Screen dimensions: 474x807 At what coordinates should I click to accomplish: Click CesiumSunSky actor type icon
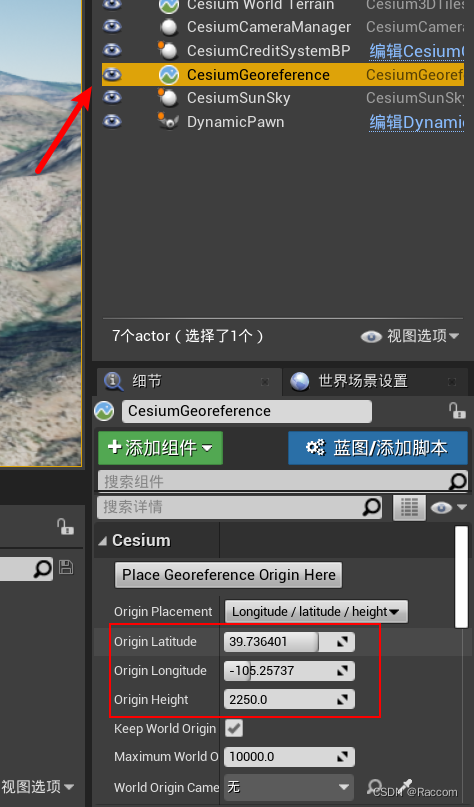point(168,98)
